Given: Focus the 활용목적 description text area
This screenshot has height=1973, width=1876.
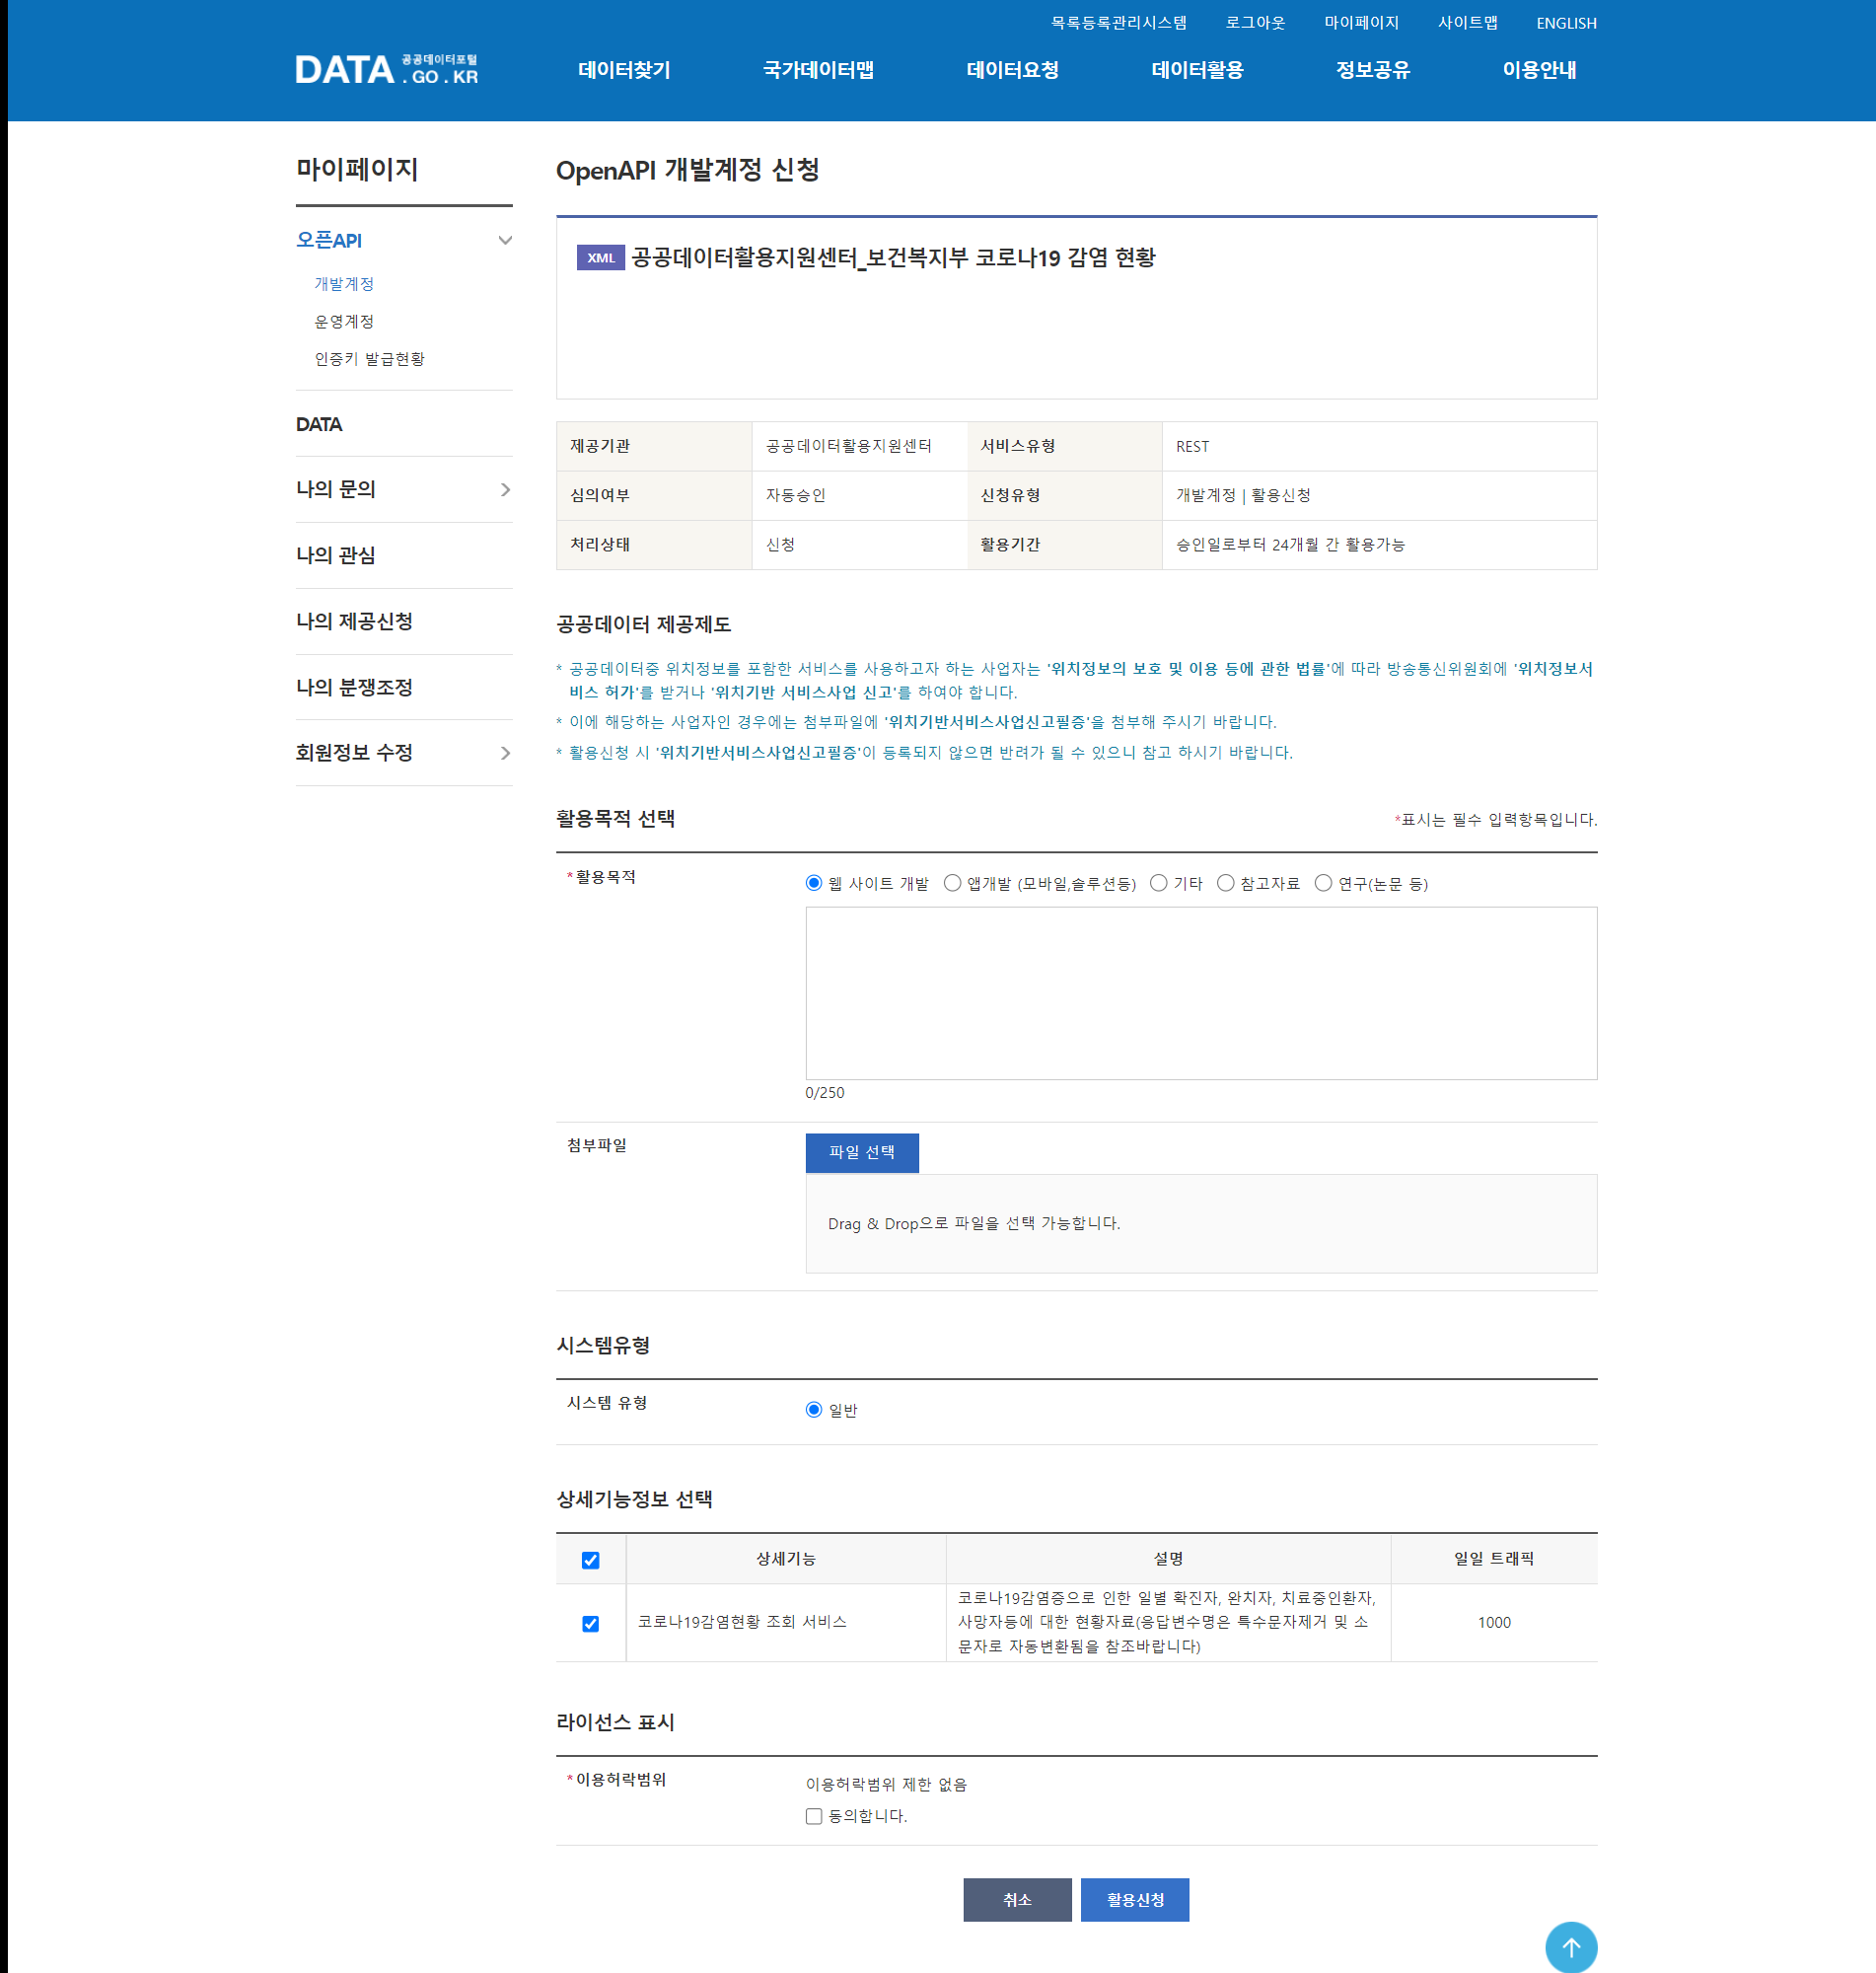Looking at the screenshot, I should [x=1201, y=993].
